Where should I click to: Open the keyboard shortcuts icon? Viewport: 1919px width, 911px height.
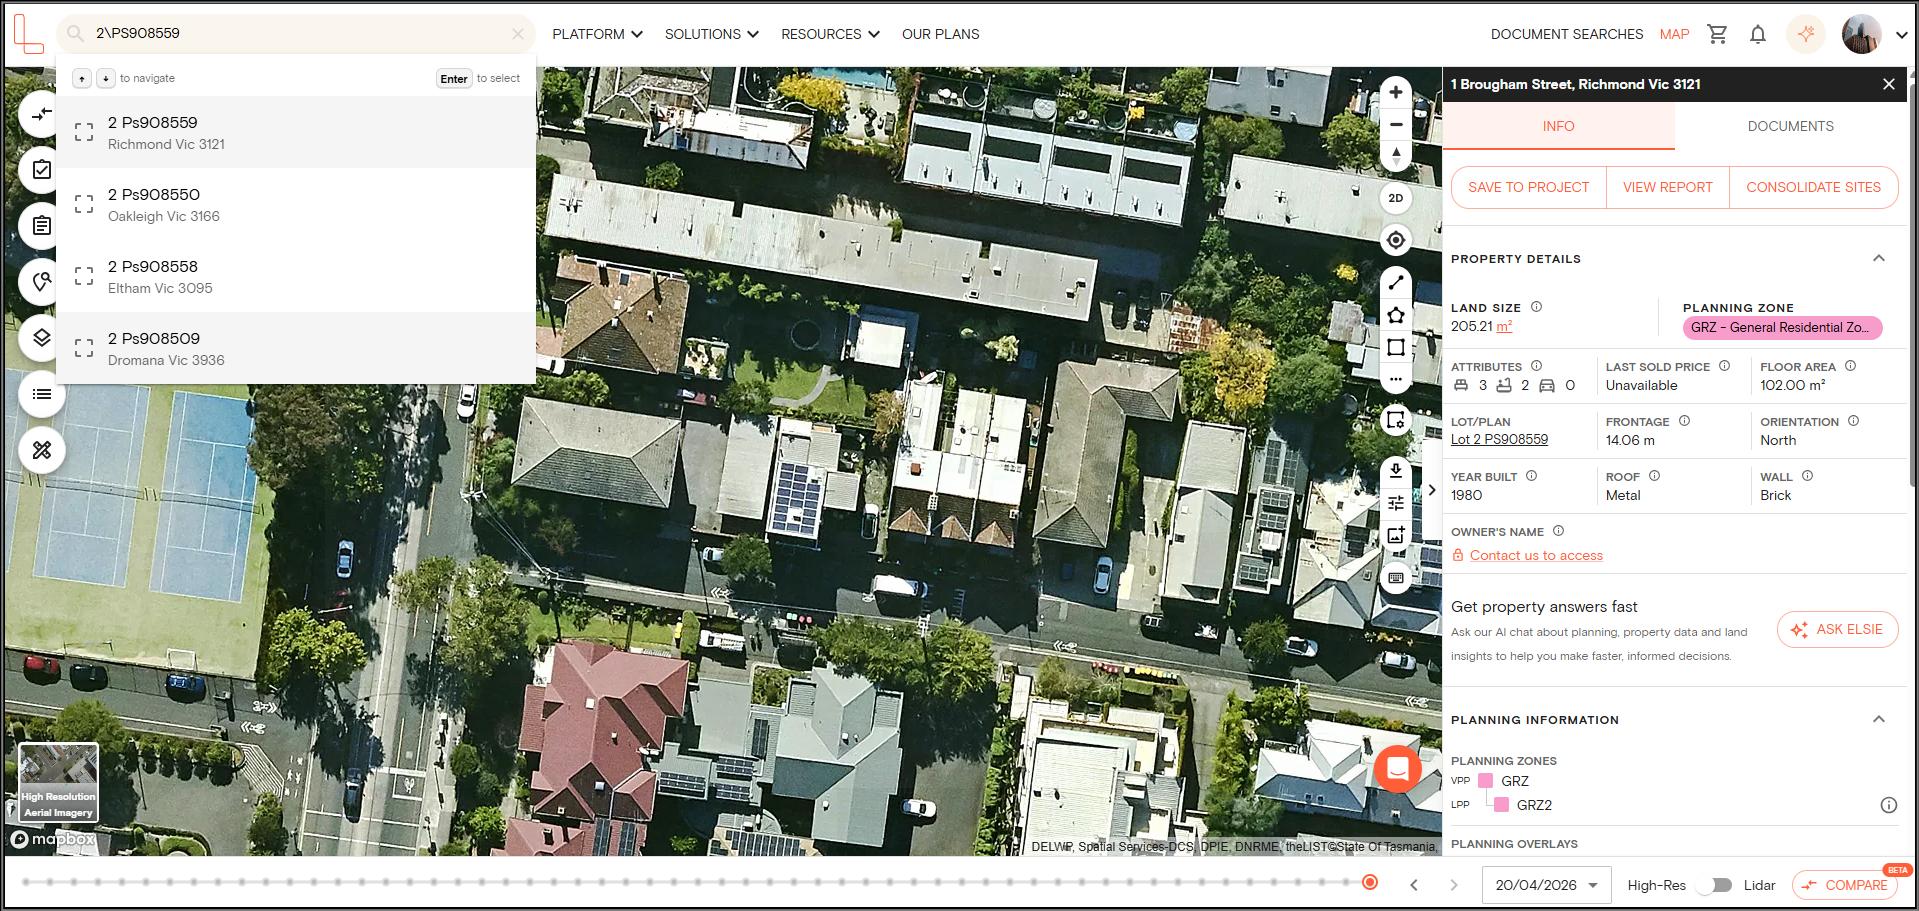pyautogui.click(x=1396, y=578)
